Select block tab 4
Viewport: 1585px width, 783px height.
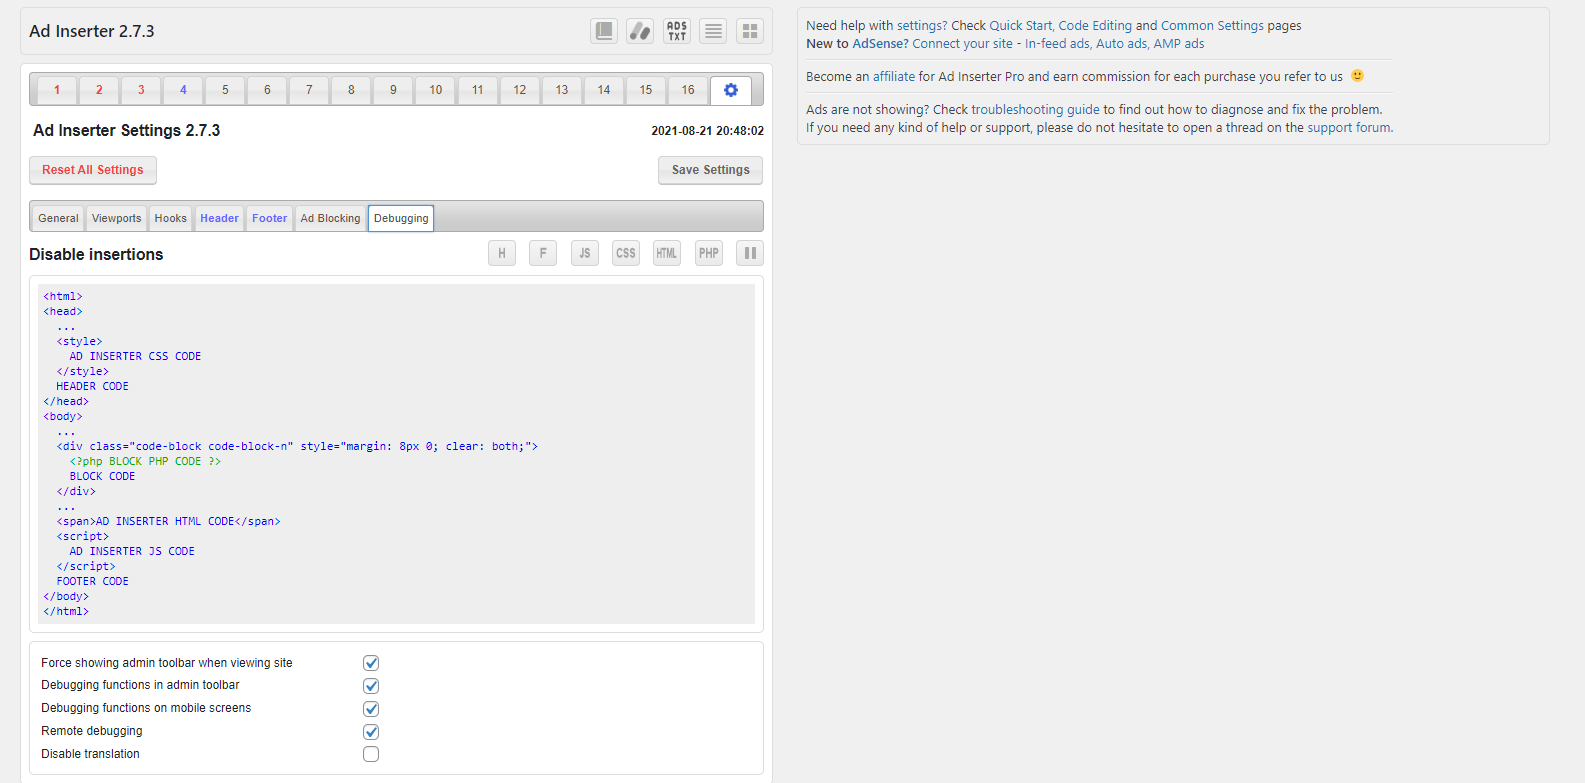coord(183,90)
